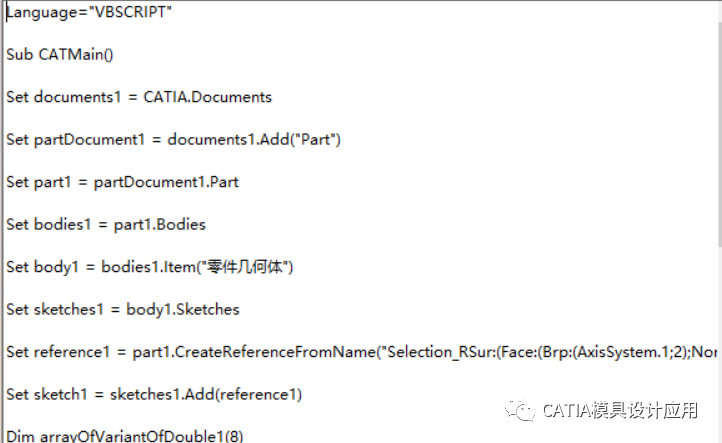The height and width of the screenshot is (443, 722).
Task: Click the Dim arrayOfVariantOfDouble1(8) line
Action: [x=124, y=436]
